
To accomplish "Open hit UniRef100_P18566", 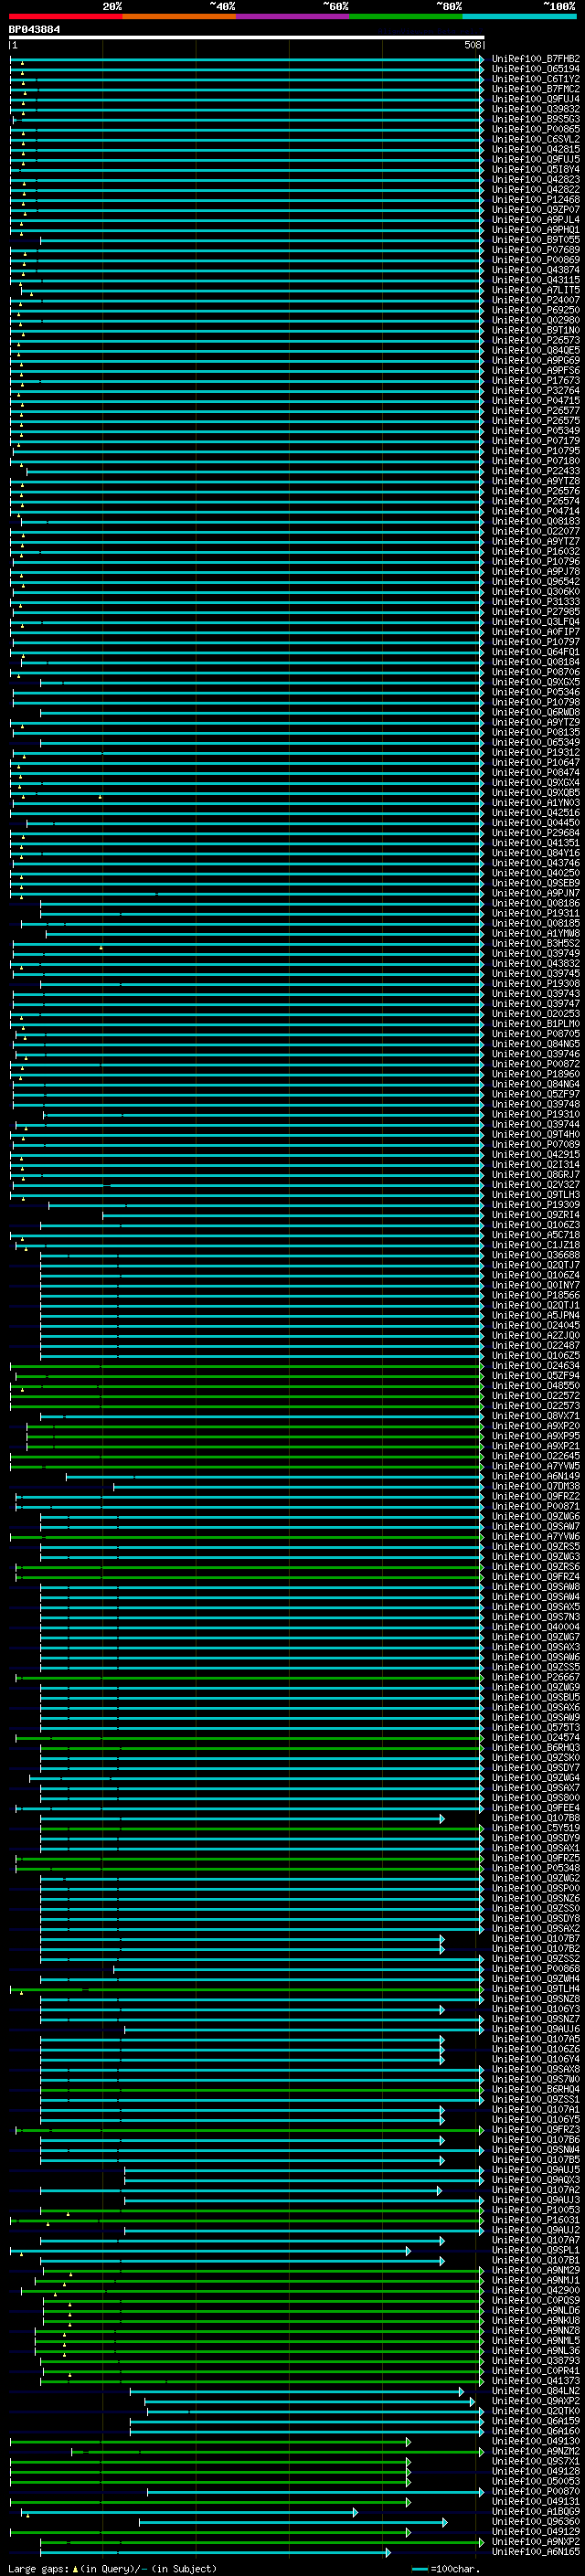I will tap(535, 1295).
